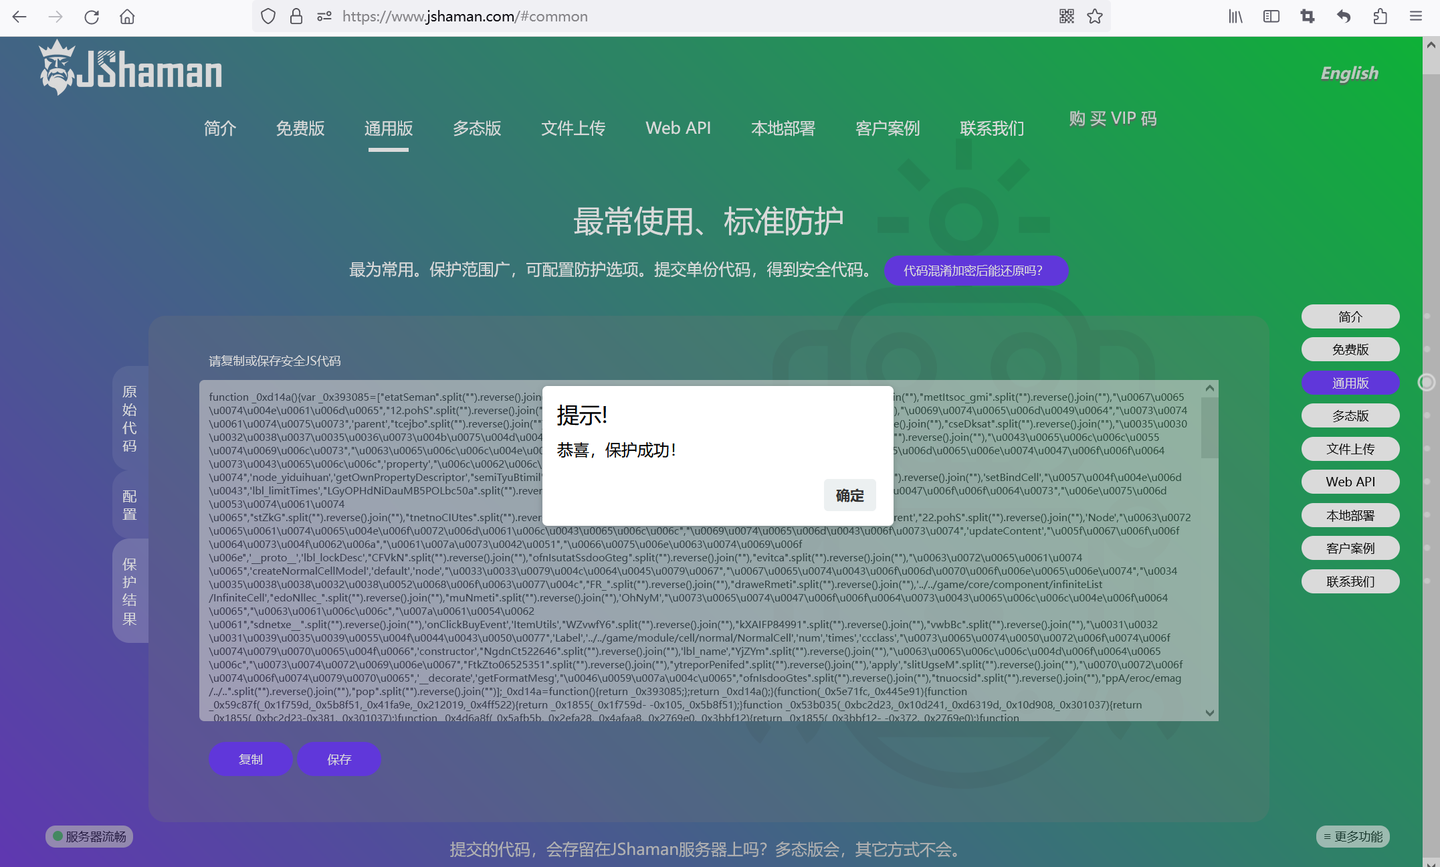Select 通用版 in top navigation
This screenshot has height=867, width=1440.
388,128
